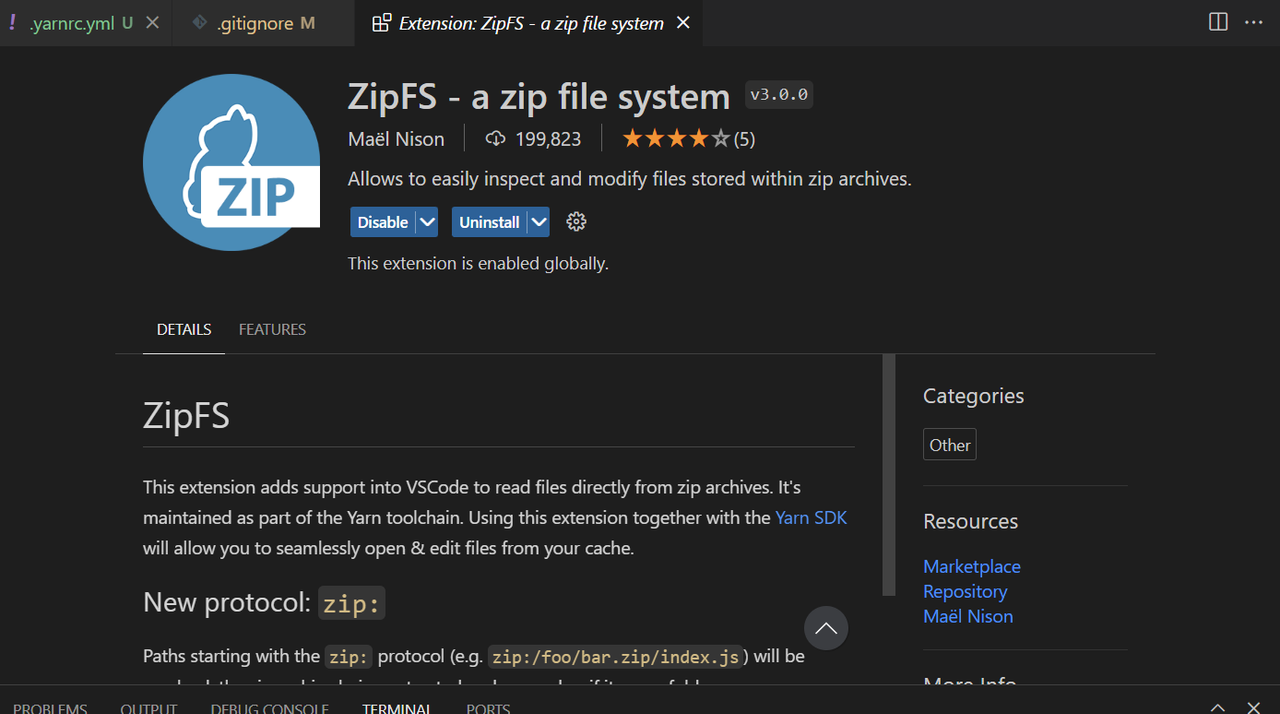Switch to the FEATURES tab

pos(272,329)
